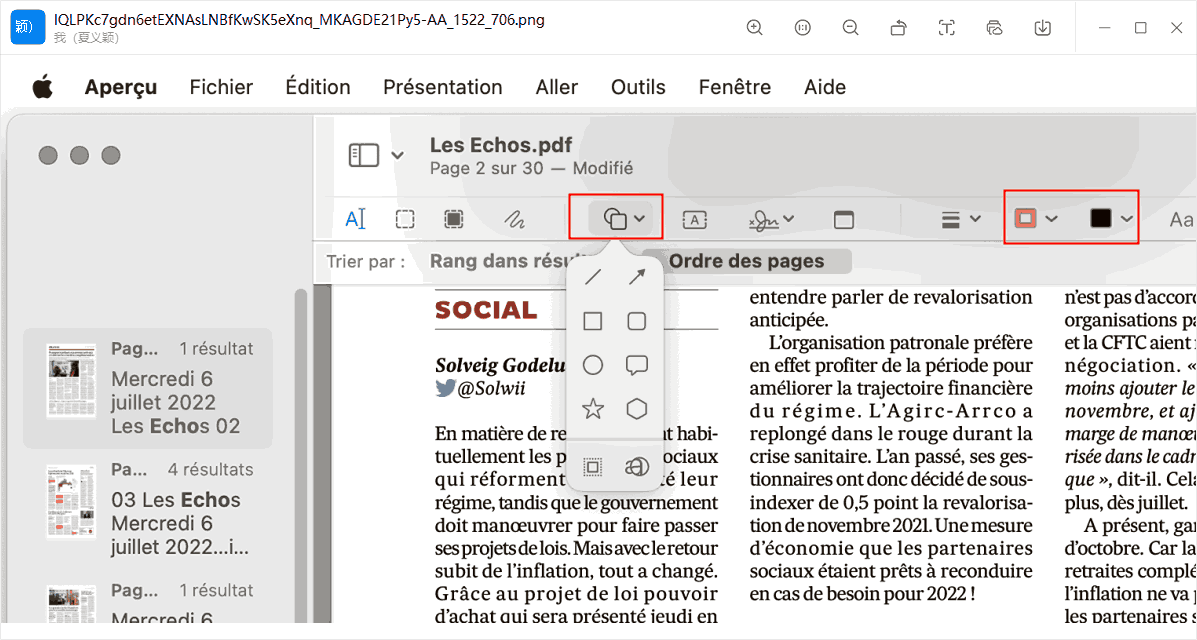Zoom in with the viewer magnifier plus icon
Image resolution: width=1197 pixels, height=640 pixels.
click(x=754, y=27)
